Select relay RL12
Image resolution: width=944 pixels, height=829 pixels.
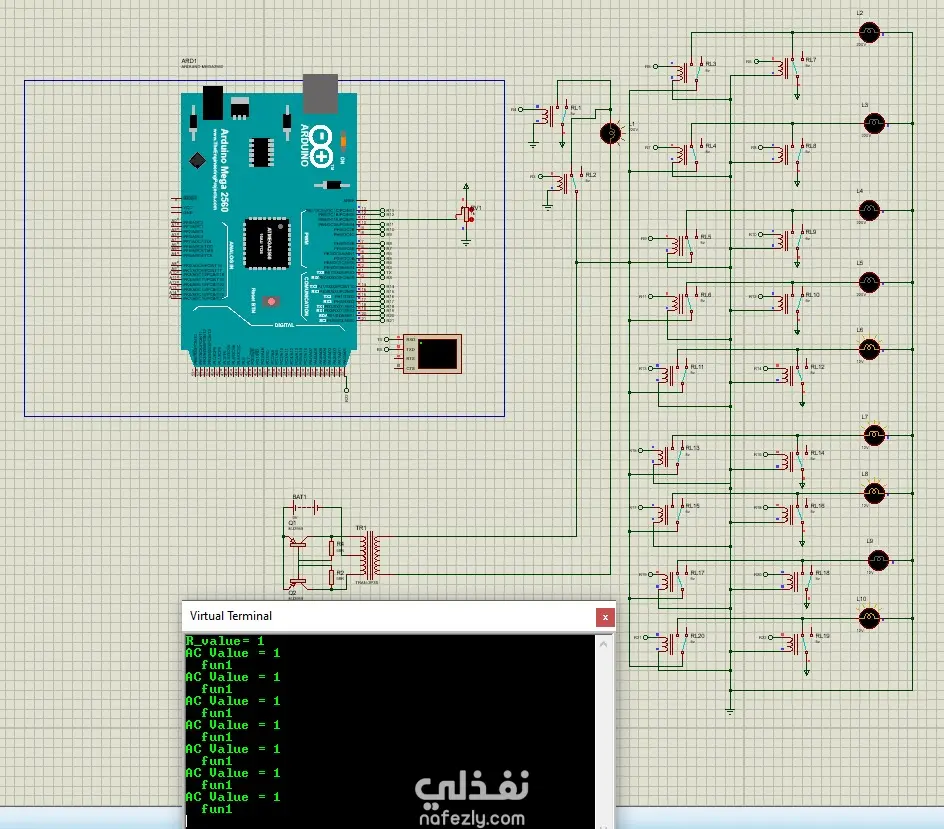[x=793, y=374]
